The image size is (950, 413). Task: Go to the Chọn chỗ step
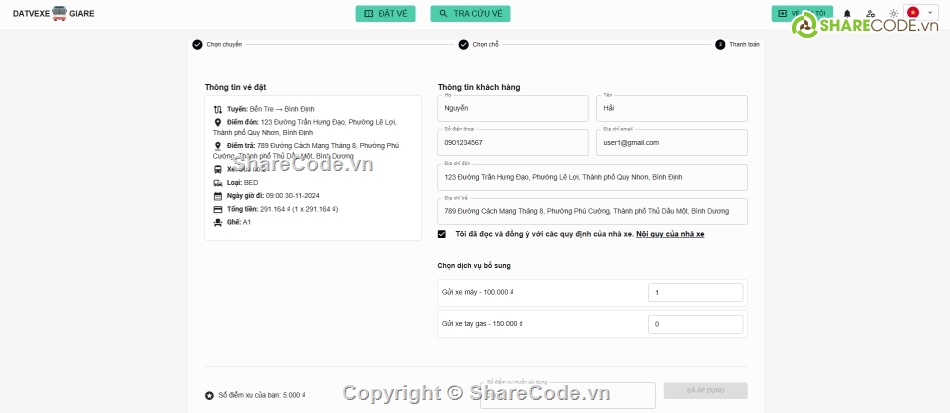pyautogui.click(x=479, y=44)
